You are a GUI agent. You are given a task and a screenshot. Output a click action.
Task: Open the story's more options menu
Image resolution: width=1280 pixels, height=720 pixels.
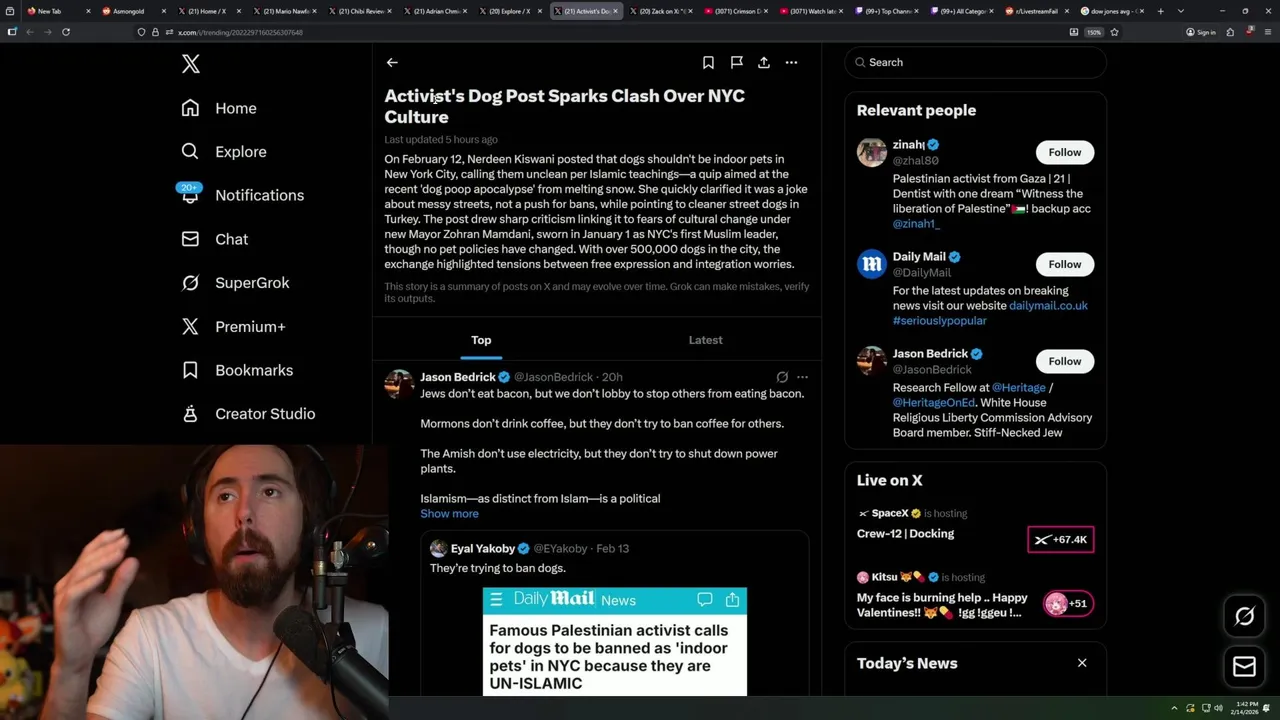point(791,62)
